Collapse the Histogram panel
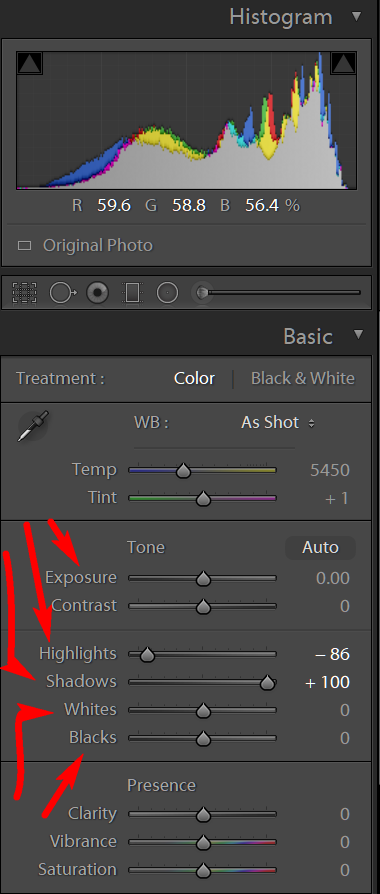 pyautogui.click(x=357, y=16)
